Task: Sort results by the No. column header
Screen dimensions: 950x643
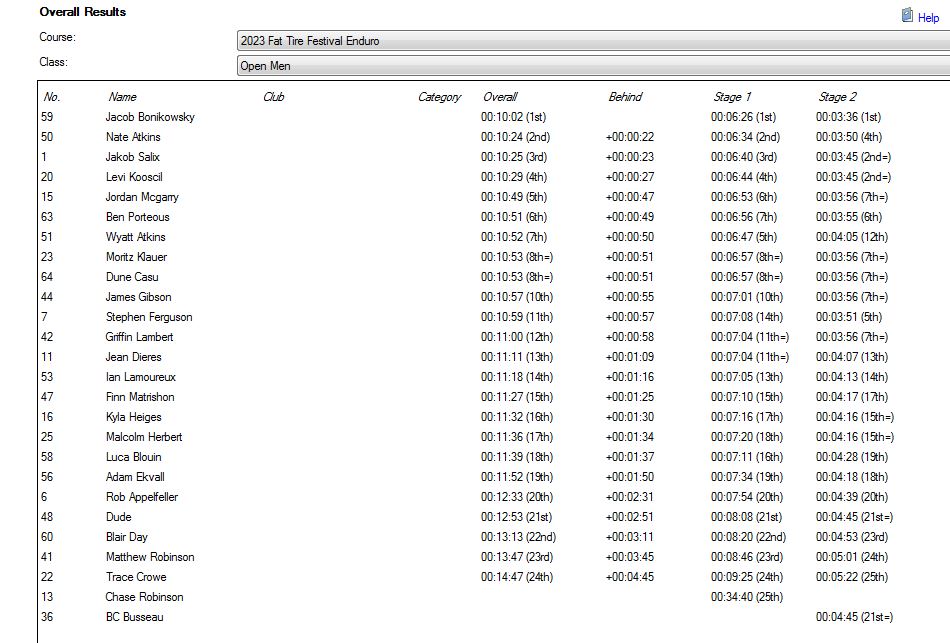Action: click(52, 97)
